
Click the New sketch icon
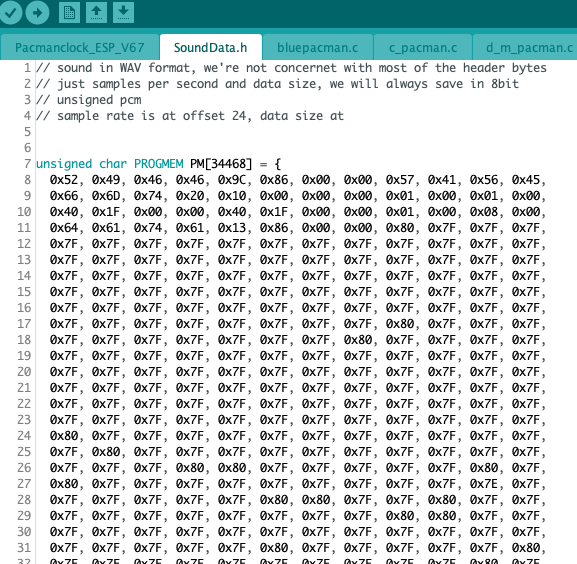click(x=69, y=13)
